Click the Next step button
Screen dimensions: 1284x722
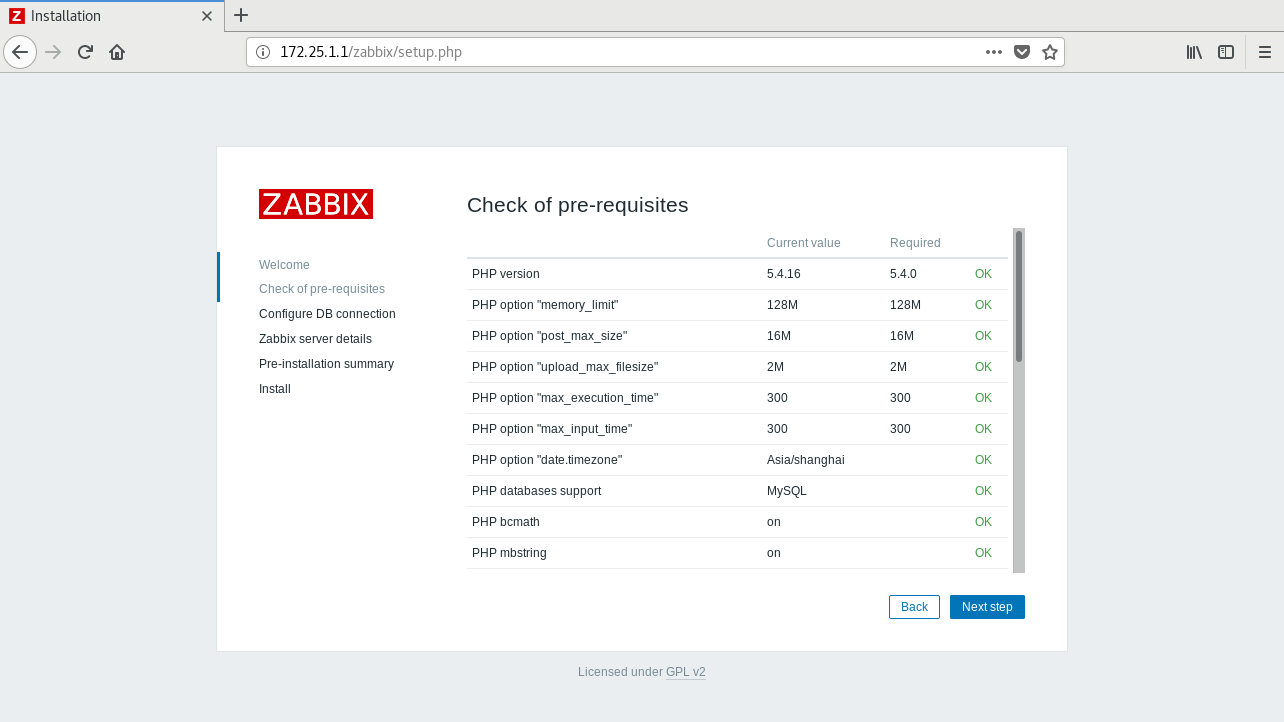[x=987, y=606]
